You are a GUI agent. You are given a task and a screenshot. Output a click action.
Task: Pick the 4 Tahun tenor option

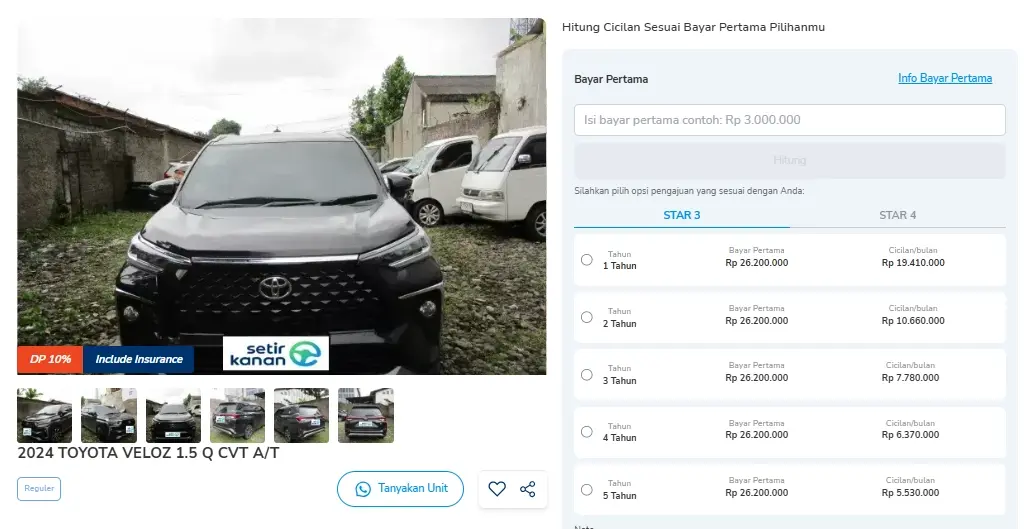pyautogui.click(x=587, y=432)
